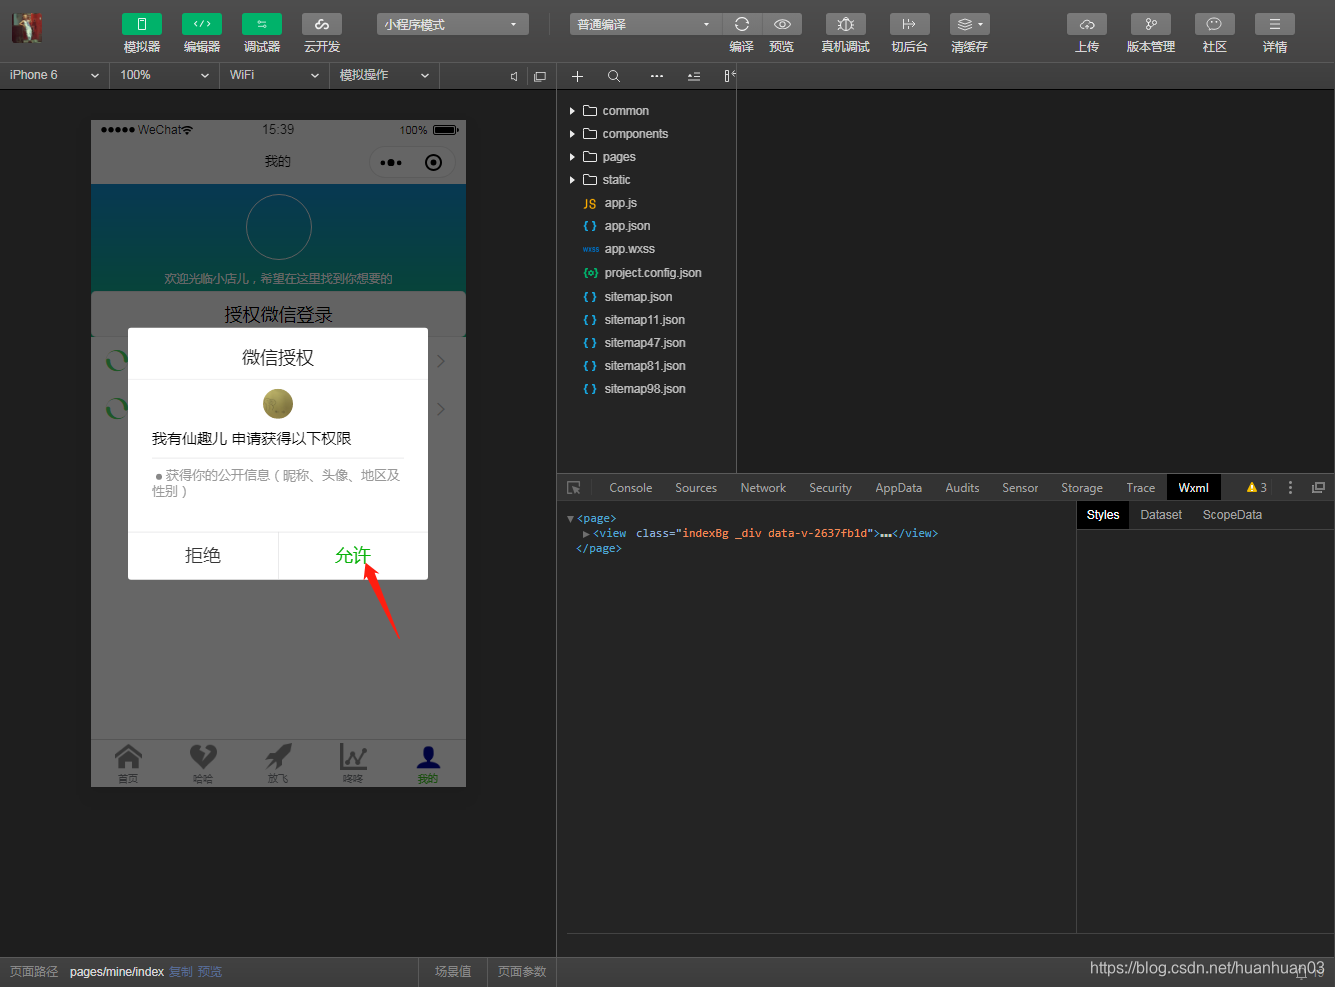Viewport: 1335px width, 987px height.
Task: Click the 预览 preview eye icon
Action: [x=782, y=24]
